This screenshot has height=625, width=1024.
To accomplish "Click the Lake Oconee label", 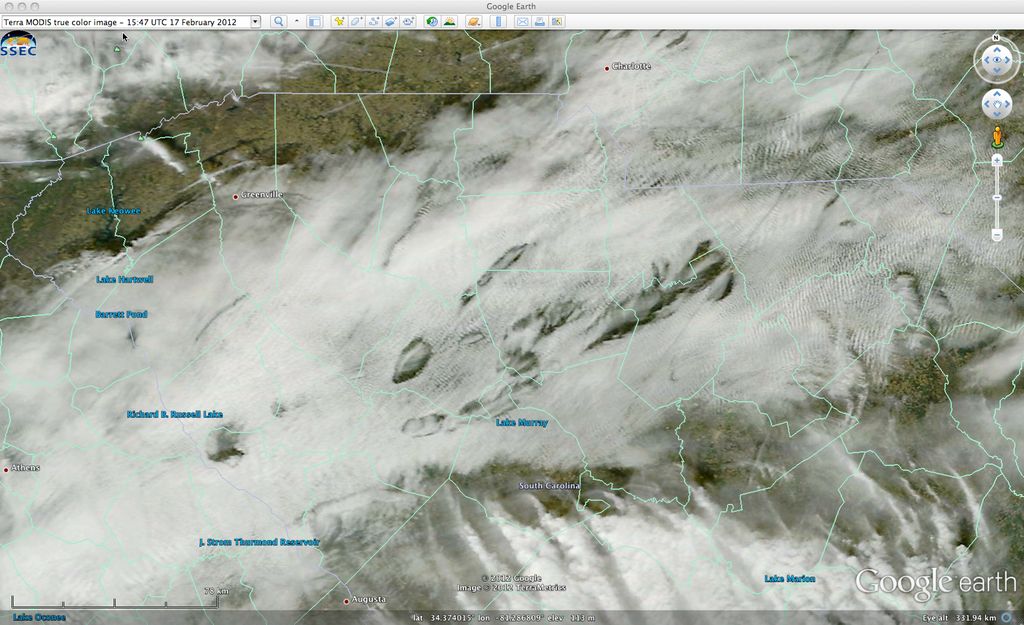I will (x=39, y=617).
